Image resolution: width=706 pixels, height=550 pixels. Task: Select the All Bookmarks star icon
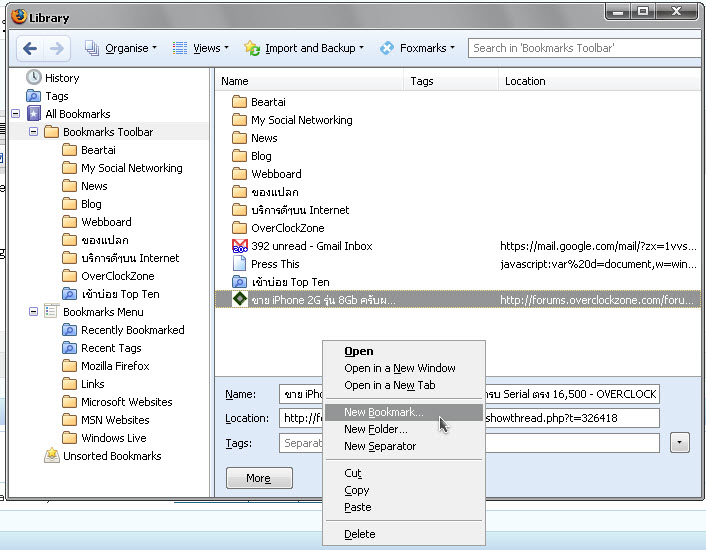tap(34, 113)
